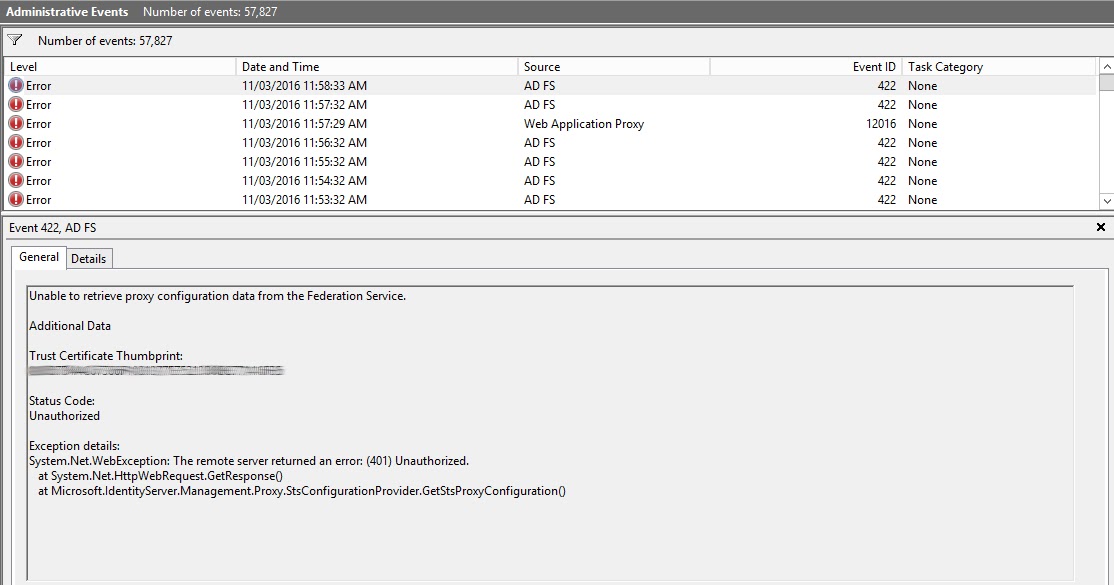Click the error icon beside the Web Application Proxy event
1114x585 pixels.
point(13,123)
